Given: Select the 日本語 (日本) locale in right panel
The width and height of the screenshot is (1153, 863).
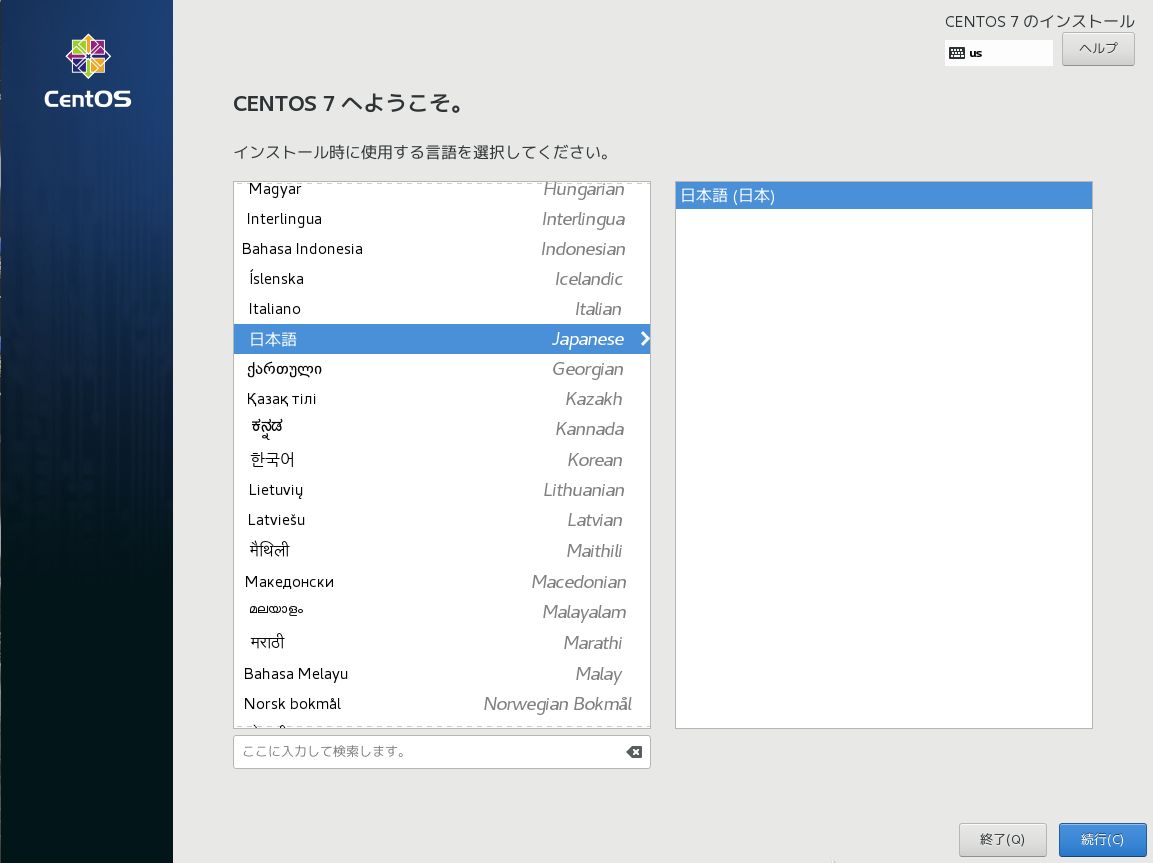Looking at the screenshot, I should click(x=883, y=195).
